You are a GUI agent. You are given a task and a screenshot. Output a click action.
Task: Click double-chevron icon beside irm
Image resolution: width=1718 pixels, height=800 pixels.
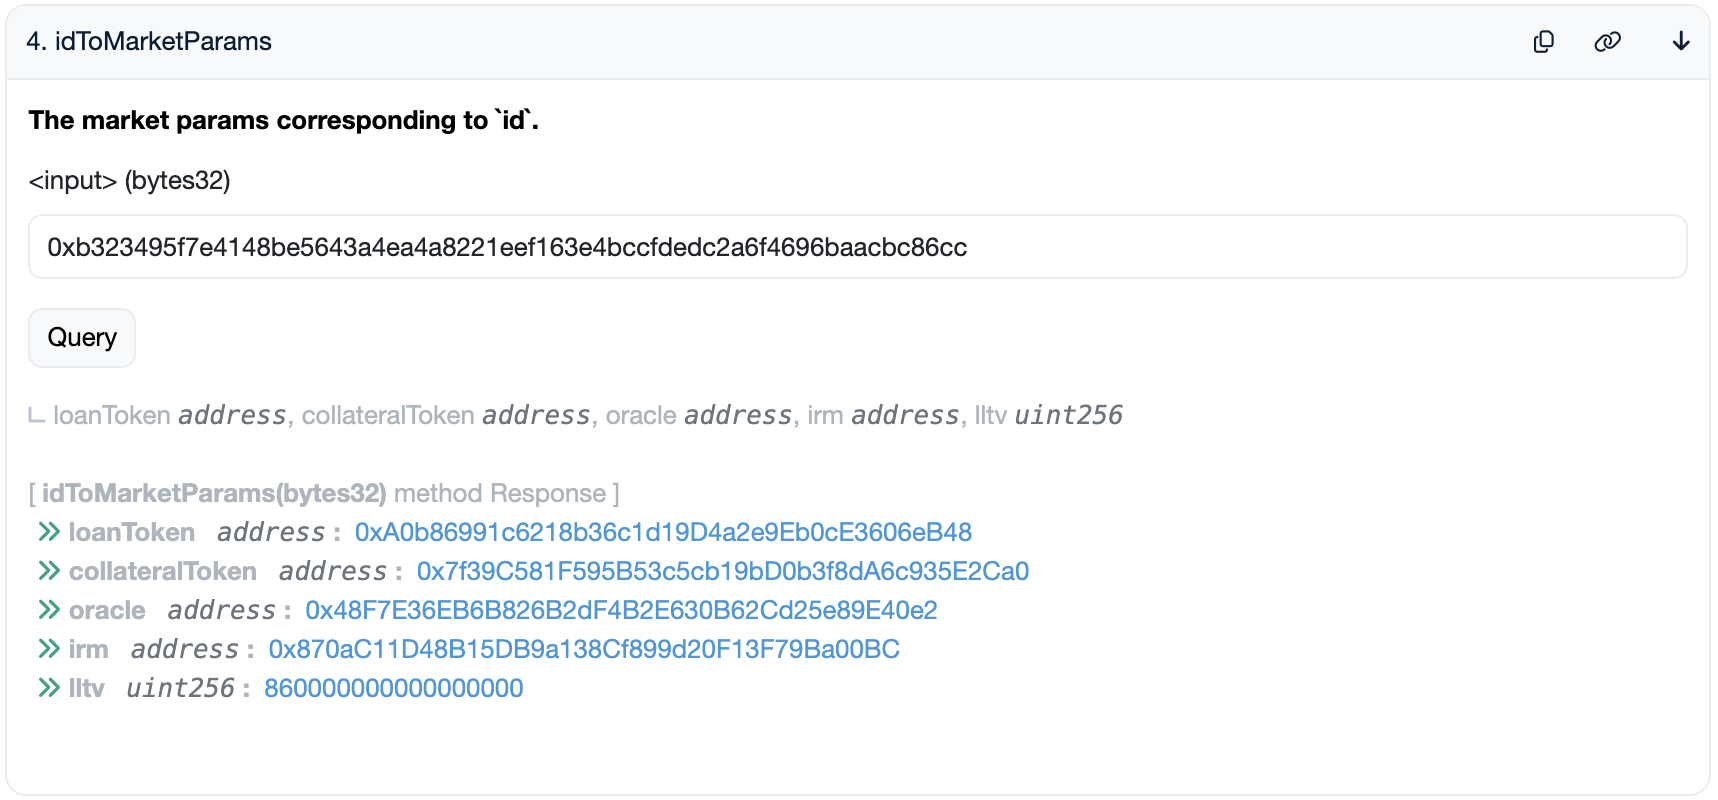coord(49,649)
